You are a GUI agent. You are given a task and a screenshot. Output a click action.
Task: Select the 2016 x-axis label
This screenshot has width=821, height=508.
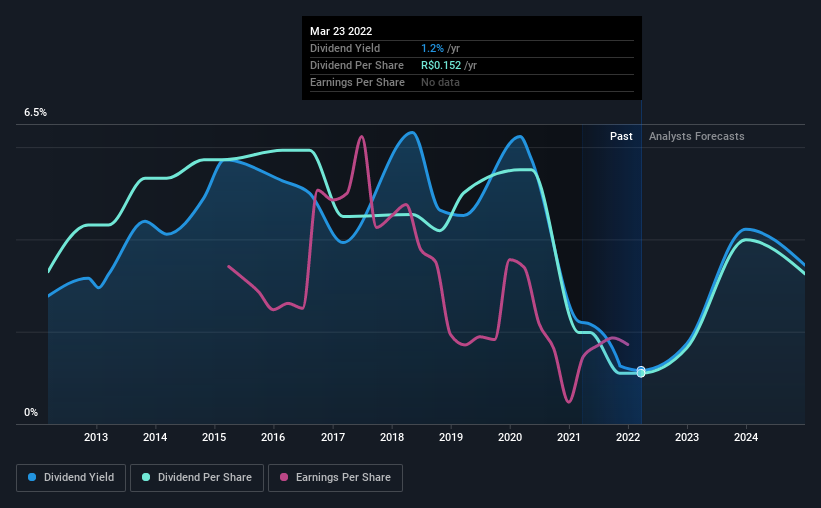(273, 437)
